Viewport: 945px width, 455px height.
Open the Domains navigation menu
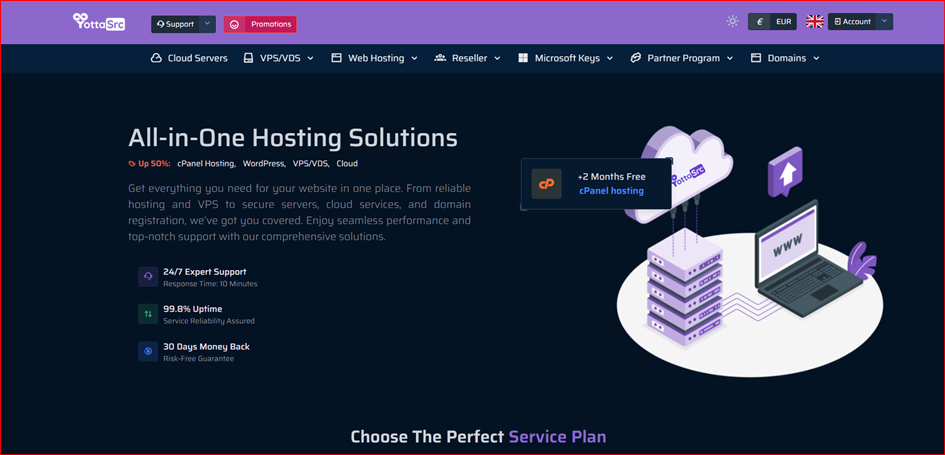click(785, 58)
